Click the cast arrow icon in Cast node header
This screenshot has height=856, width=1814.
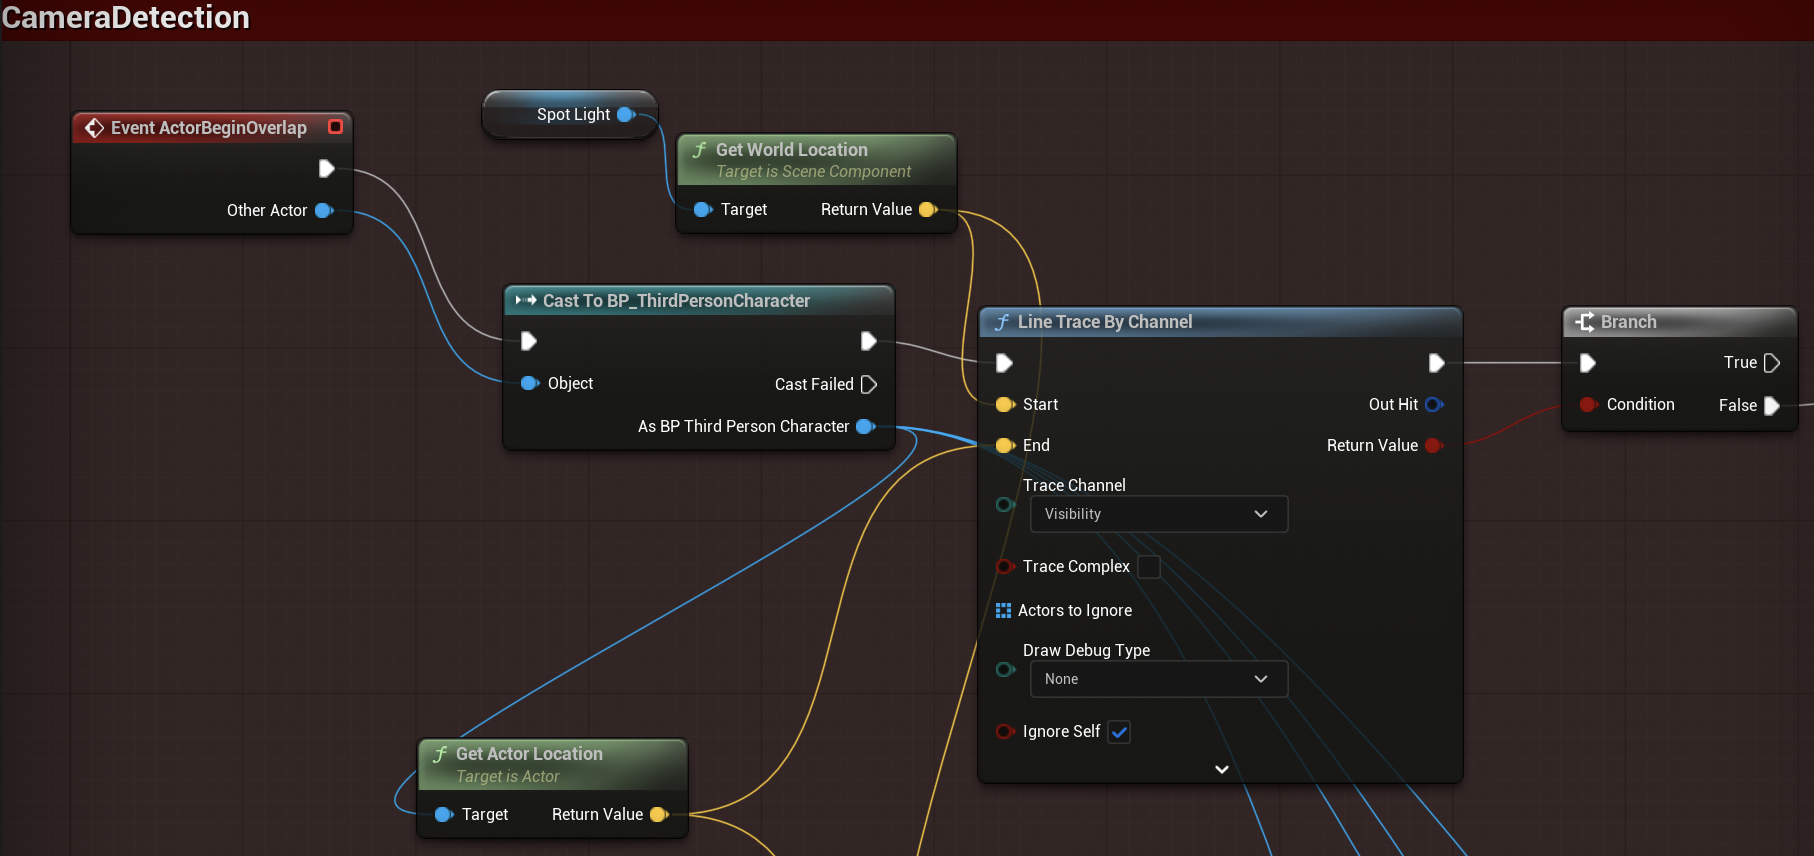[526, 300]
